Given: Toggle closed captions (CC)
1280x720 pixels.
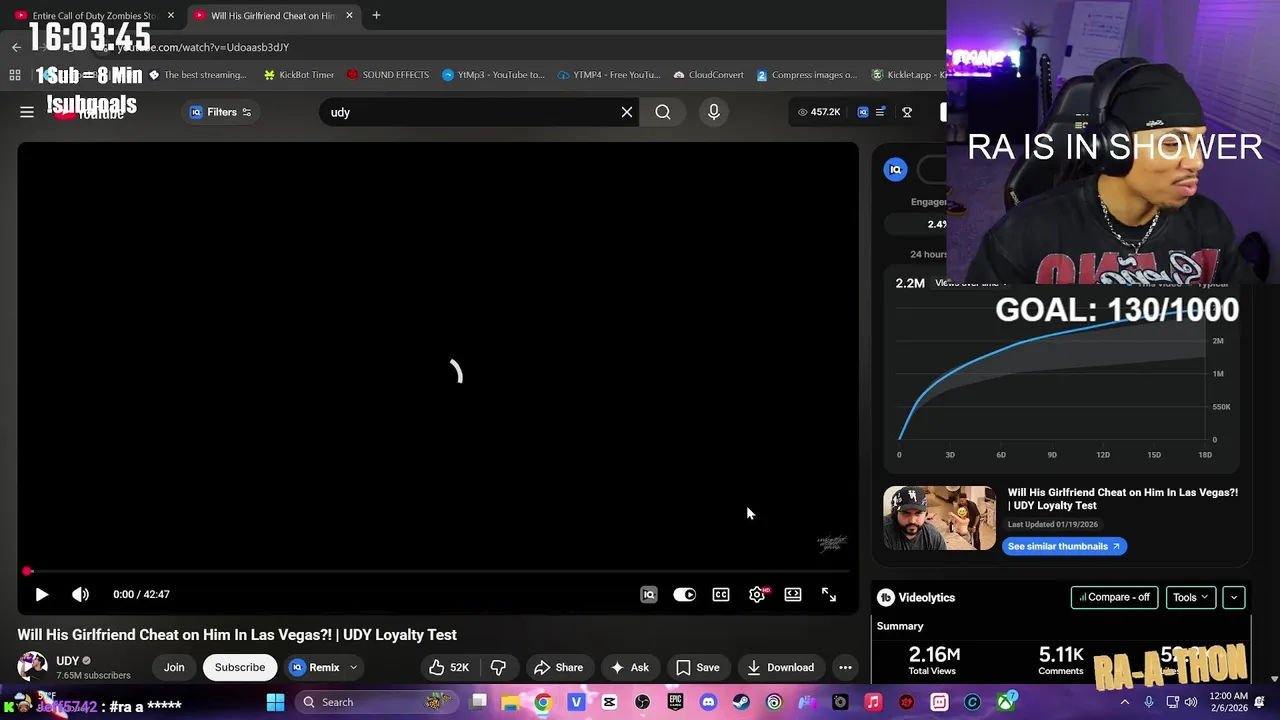Looking at the screenshot, I should 721,595.
